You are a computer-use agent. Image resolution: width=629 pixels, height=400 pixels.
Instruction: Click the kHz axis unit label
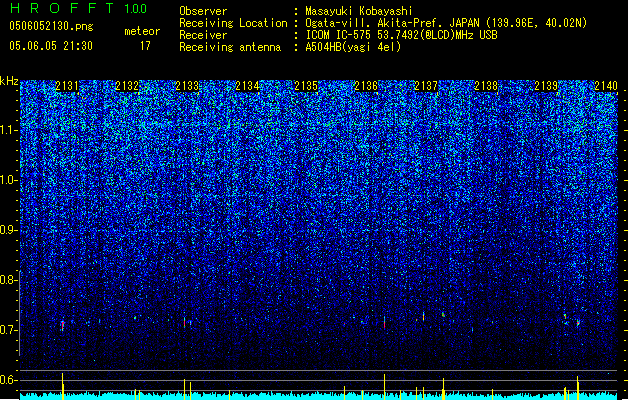coord(9,81)
